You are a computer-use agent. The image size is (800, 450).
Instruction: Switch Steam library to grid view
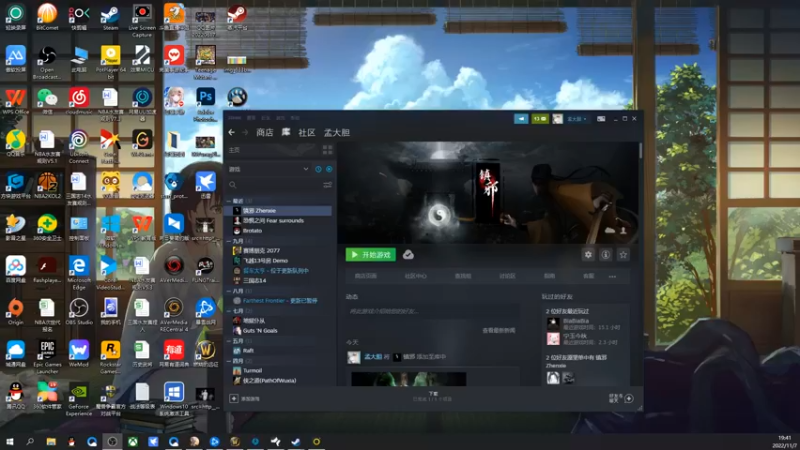coord(327,149)
